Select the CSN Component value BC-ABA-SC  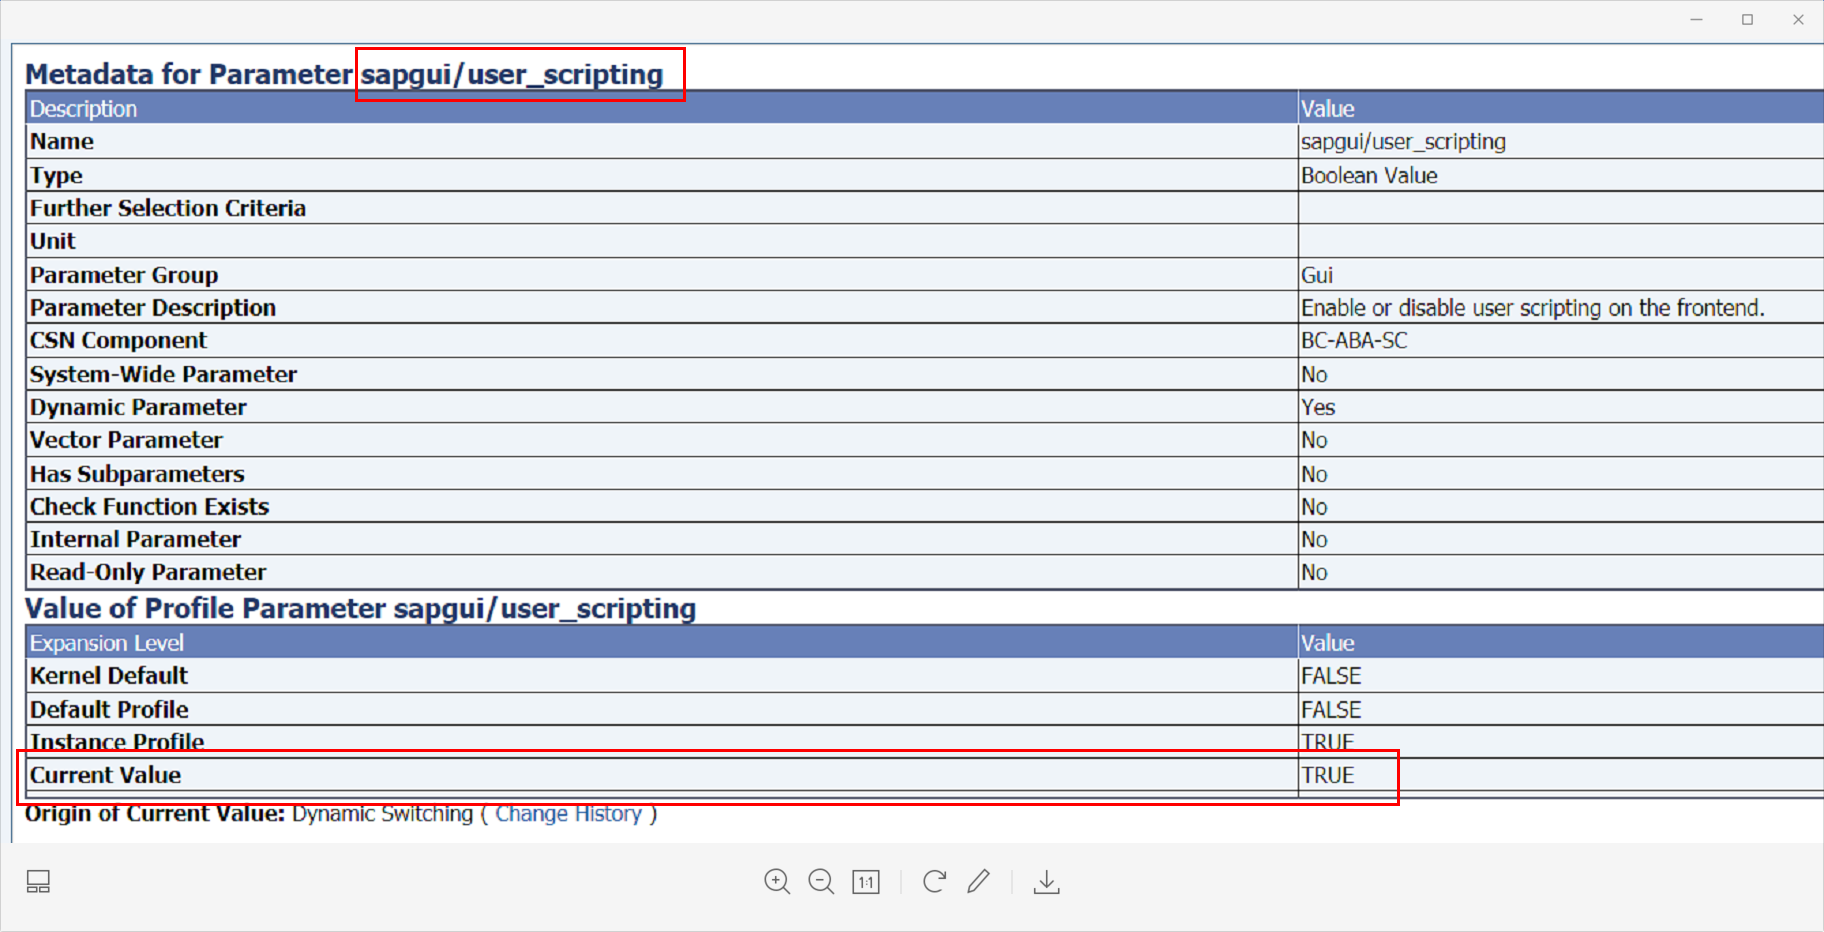coord(1353,340)
